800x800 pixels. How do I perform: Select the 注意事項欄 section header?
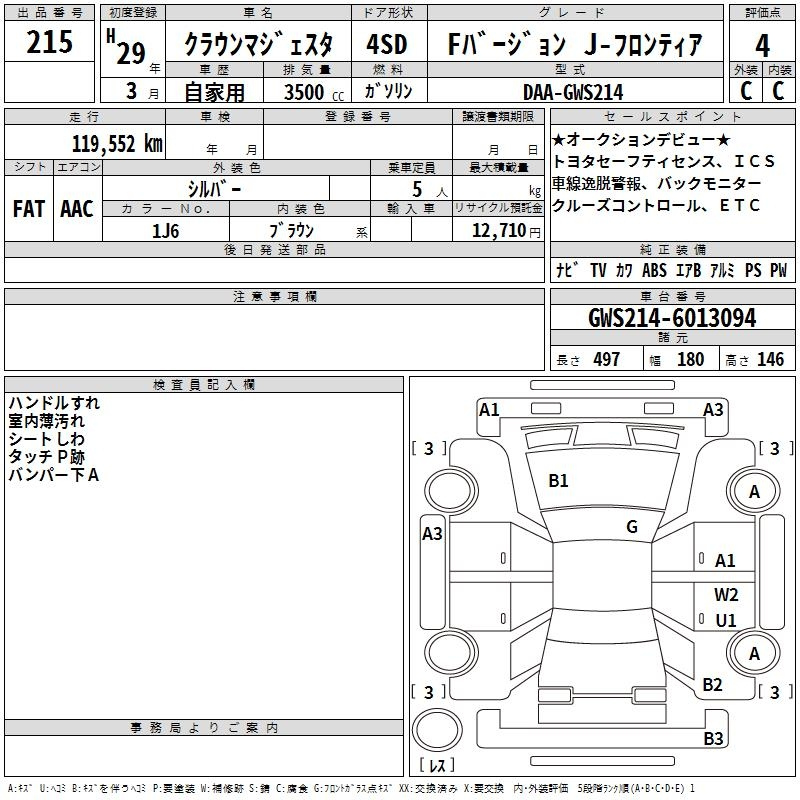pyautogui.click(x=274, y=296)
